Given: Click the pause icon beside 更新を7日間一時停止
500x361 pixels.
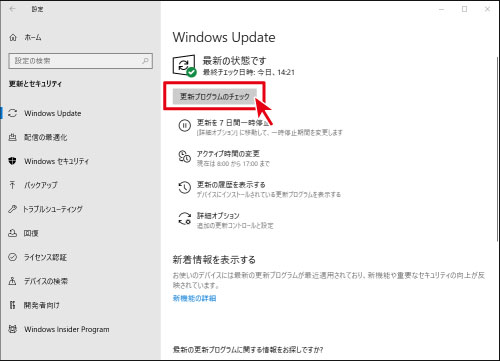Looking at the screenshot, I should click(x=184, y=126).
